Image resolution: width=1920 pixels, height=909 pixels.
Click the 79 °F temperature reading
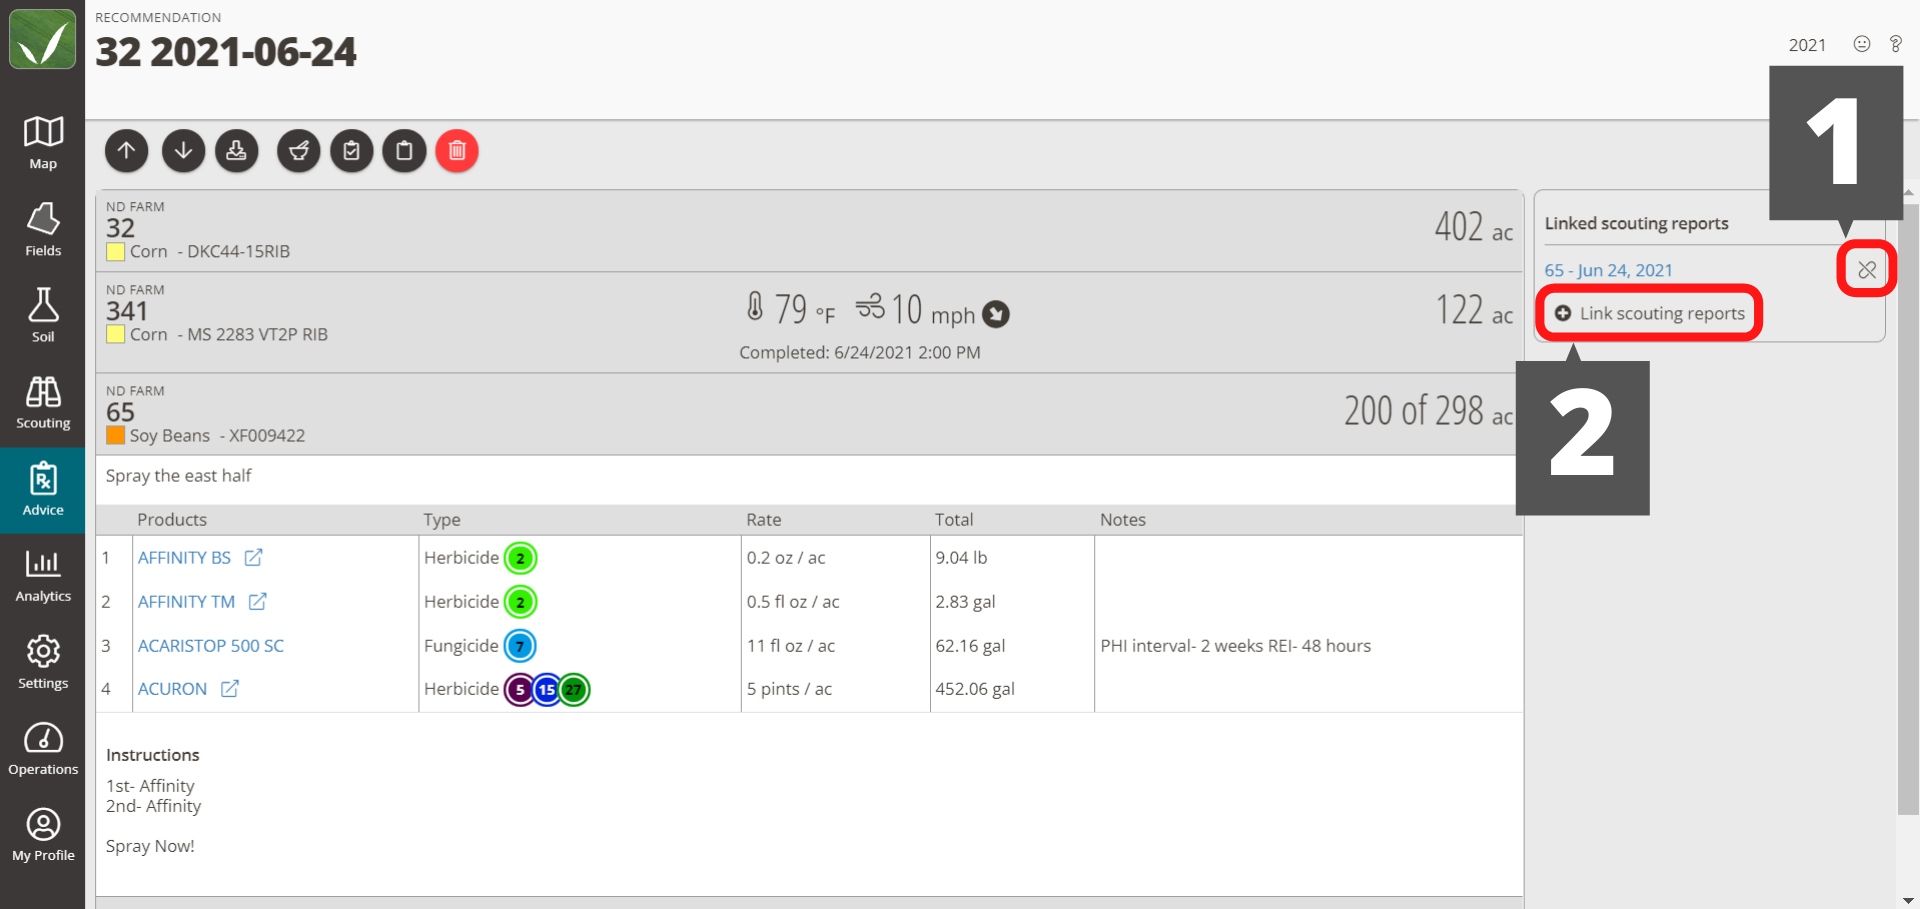click(791, 310)
